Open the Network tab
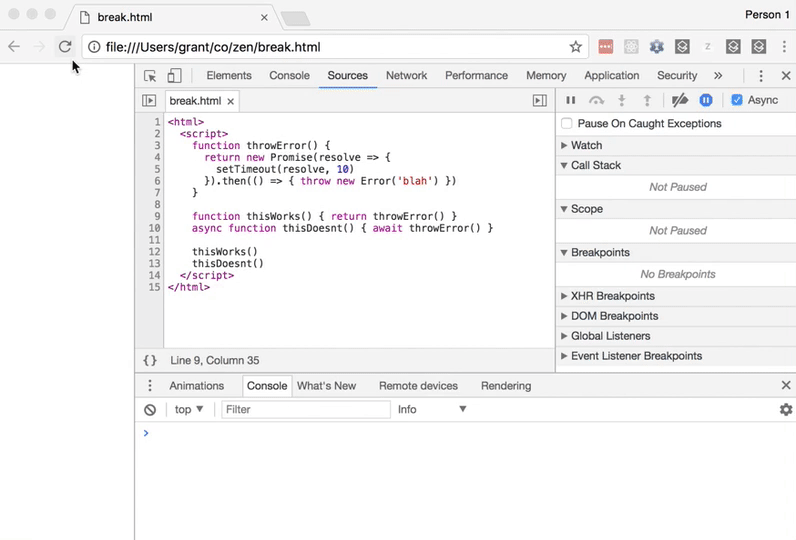The image size is (796, 540). point(406,76)
